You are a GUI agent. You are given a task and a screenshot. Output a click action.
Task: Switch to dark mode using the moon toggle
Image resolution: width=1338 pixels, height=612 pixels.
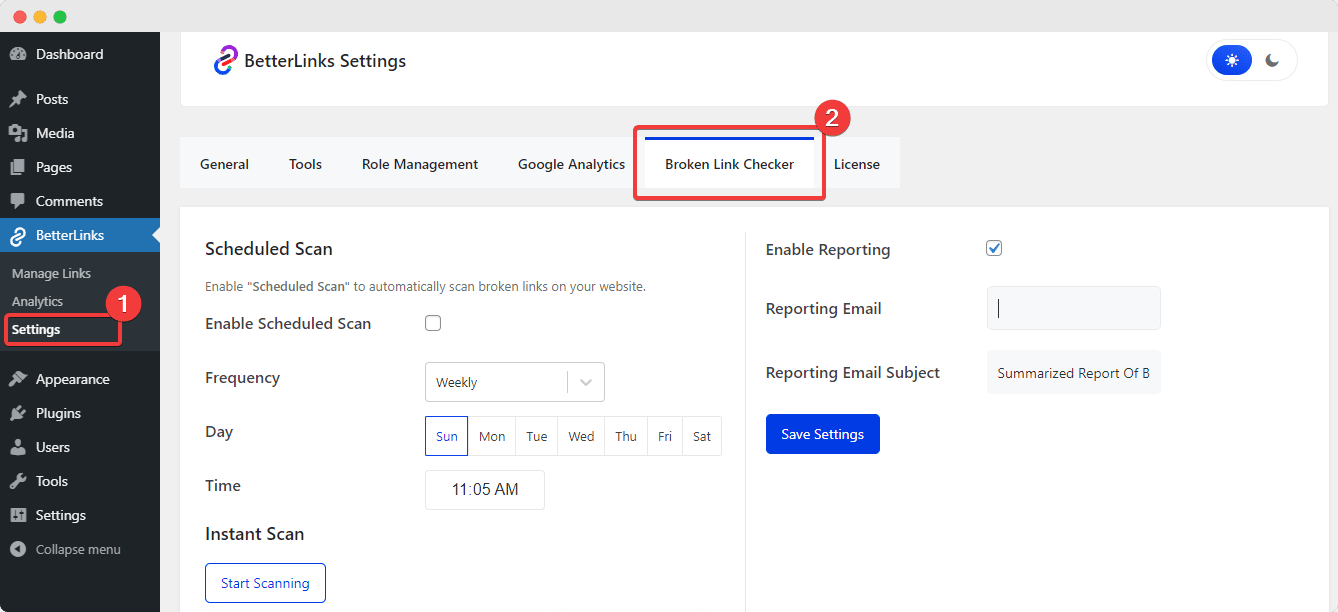[1272, 60]
